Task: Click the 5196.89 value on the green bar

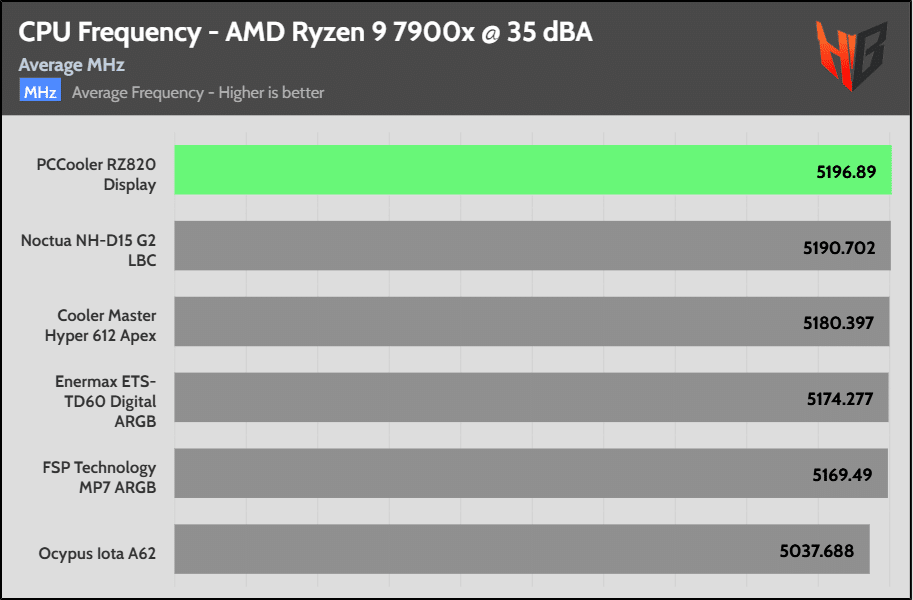Action: point(845,172)
